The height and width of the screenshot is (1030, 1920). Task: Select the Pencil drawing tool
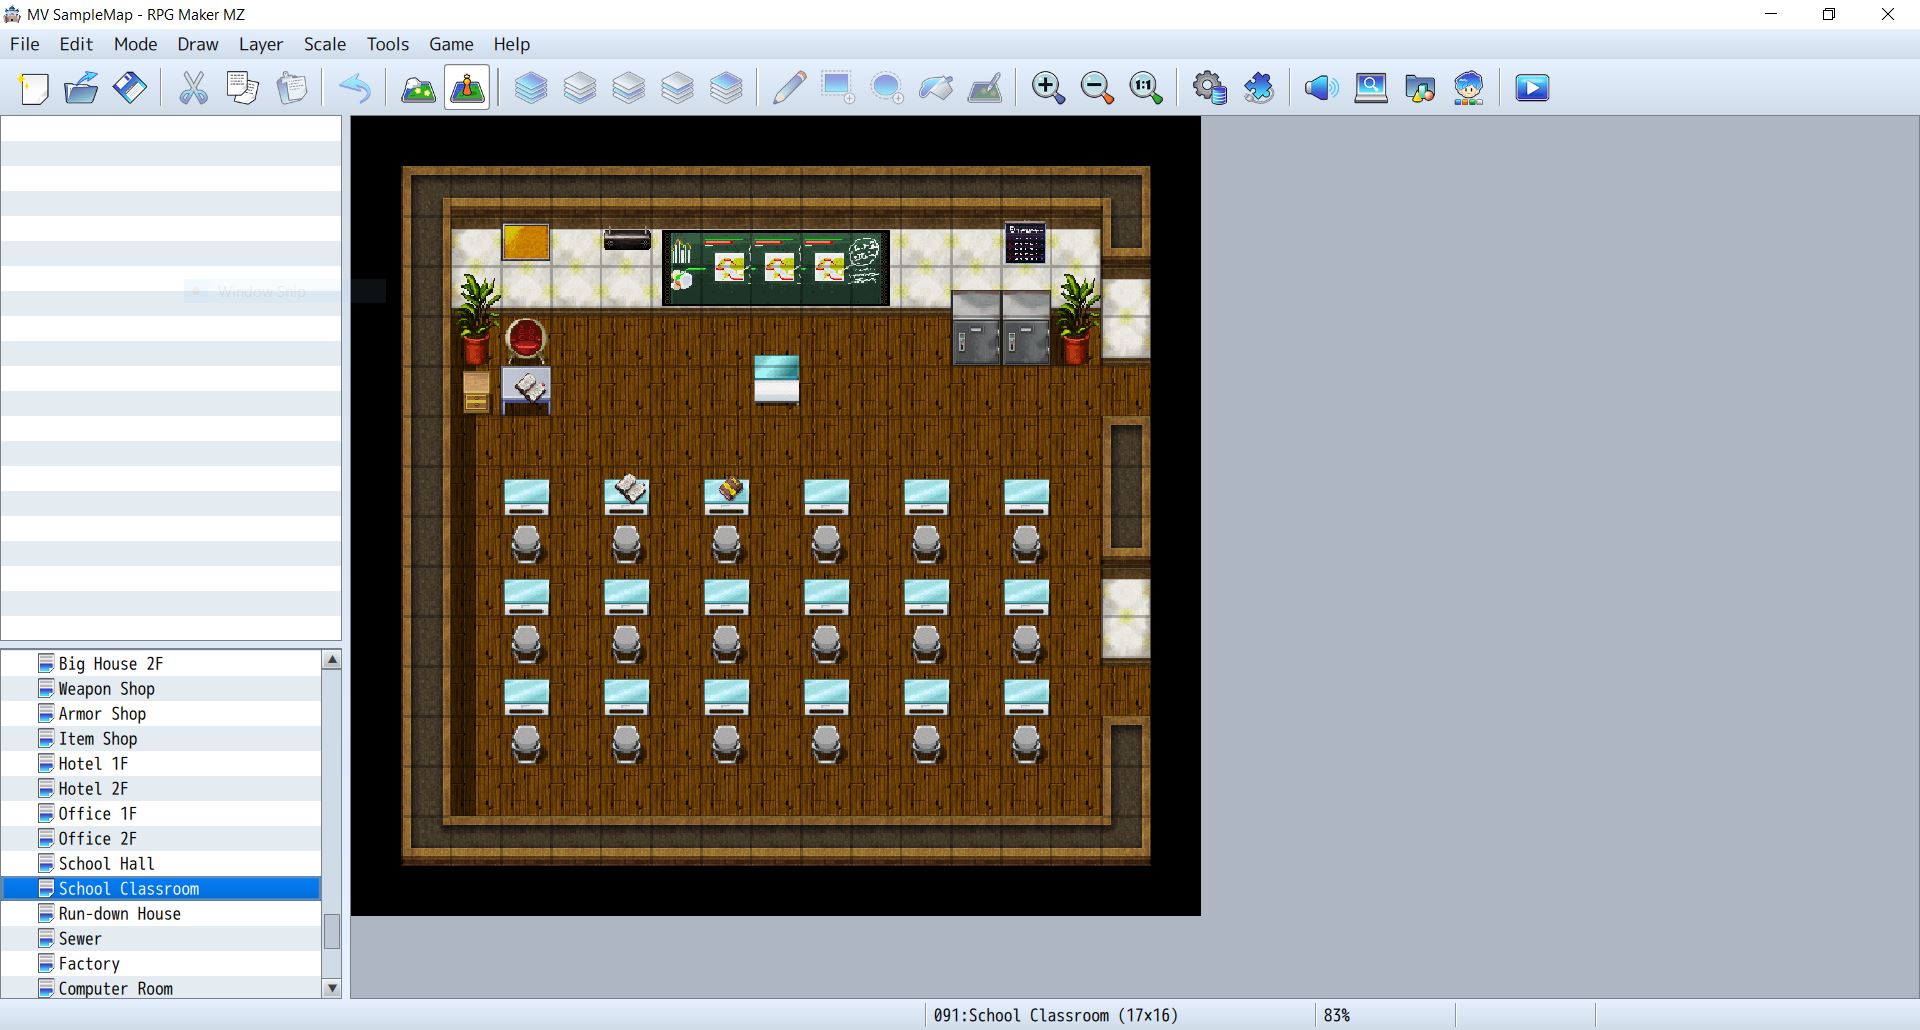790,88
